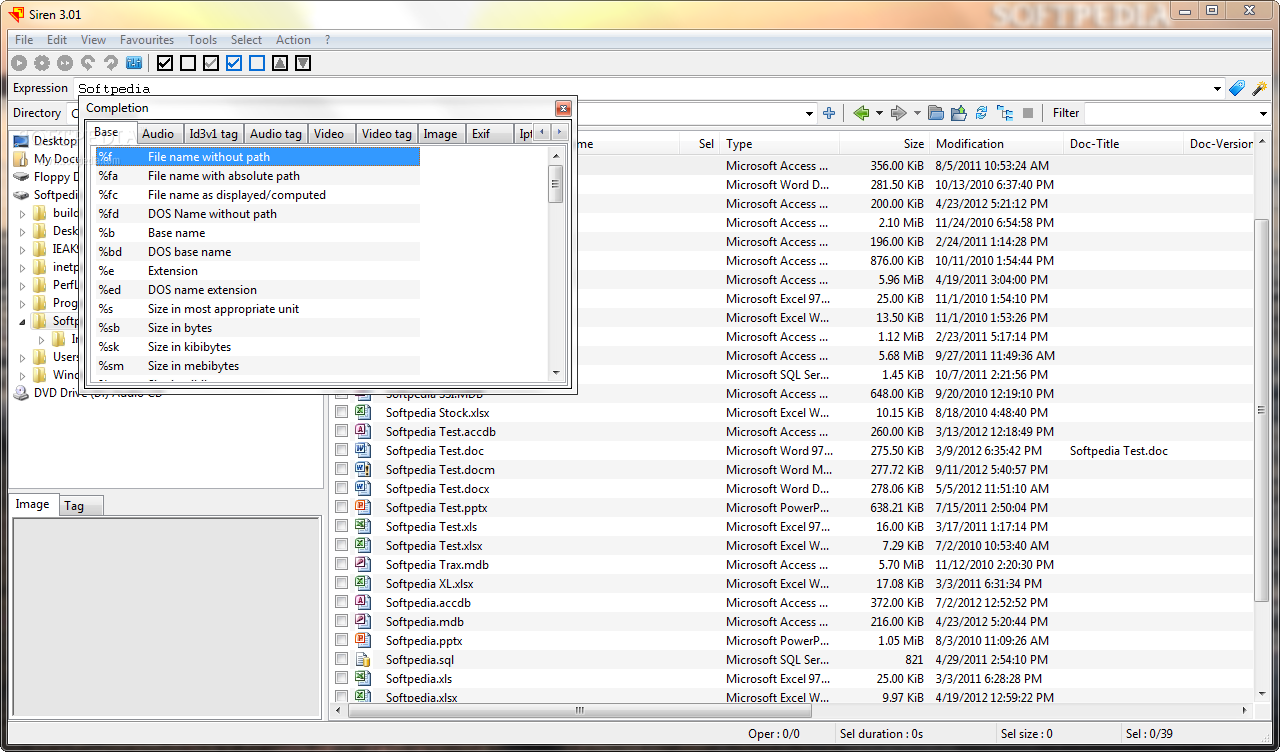
Task: Open the Directory path dropdown arrow
Action: [x=809, y=114]
